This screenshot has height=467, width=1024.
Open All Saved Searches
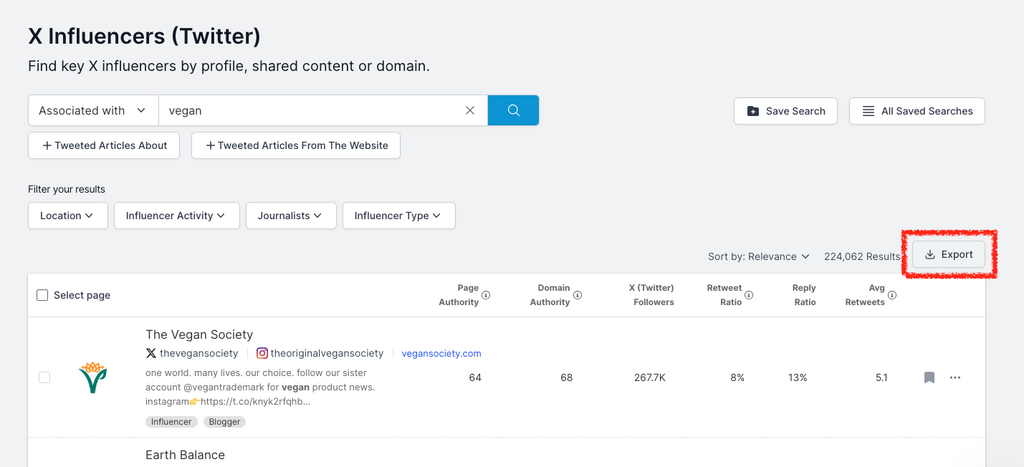click(x=916, y=111)
